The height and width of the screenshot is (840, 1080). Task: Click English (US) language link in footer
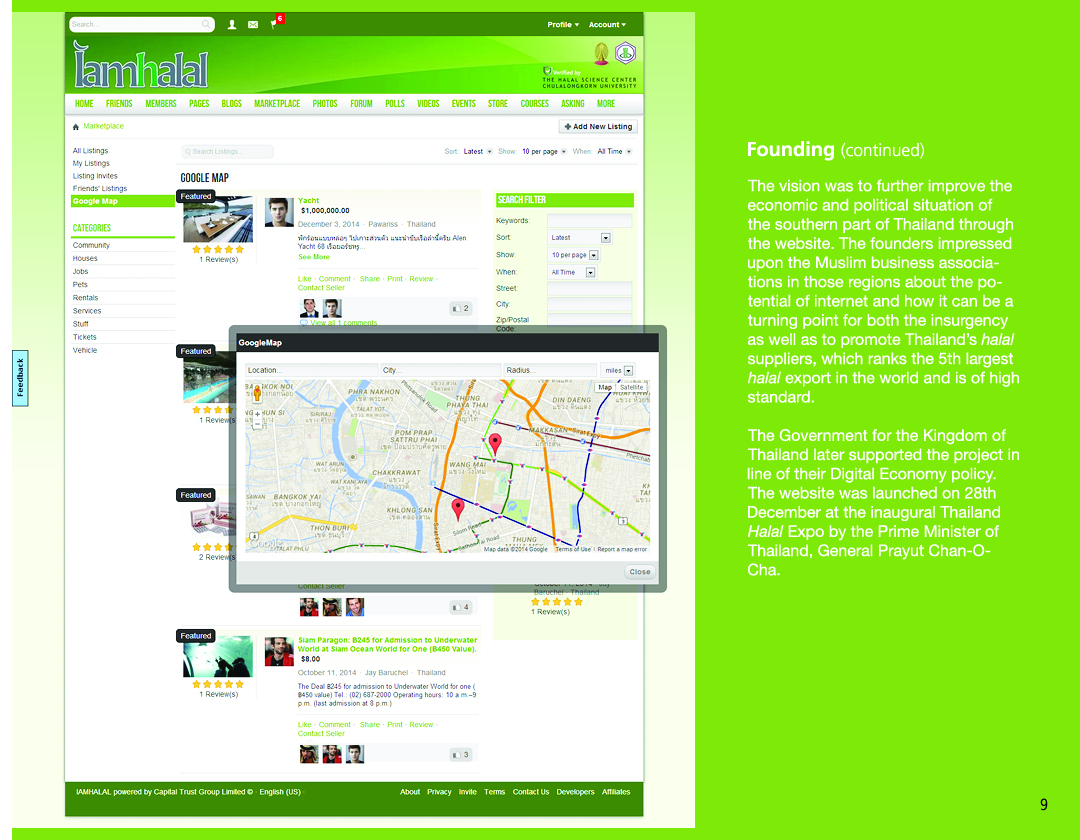[280, 792]
